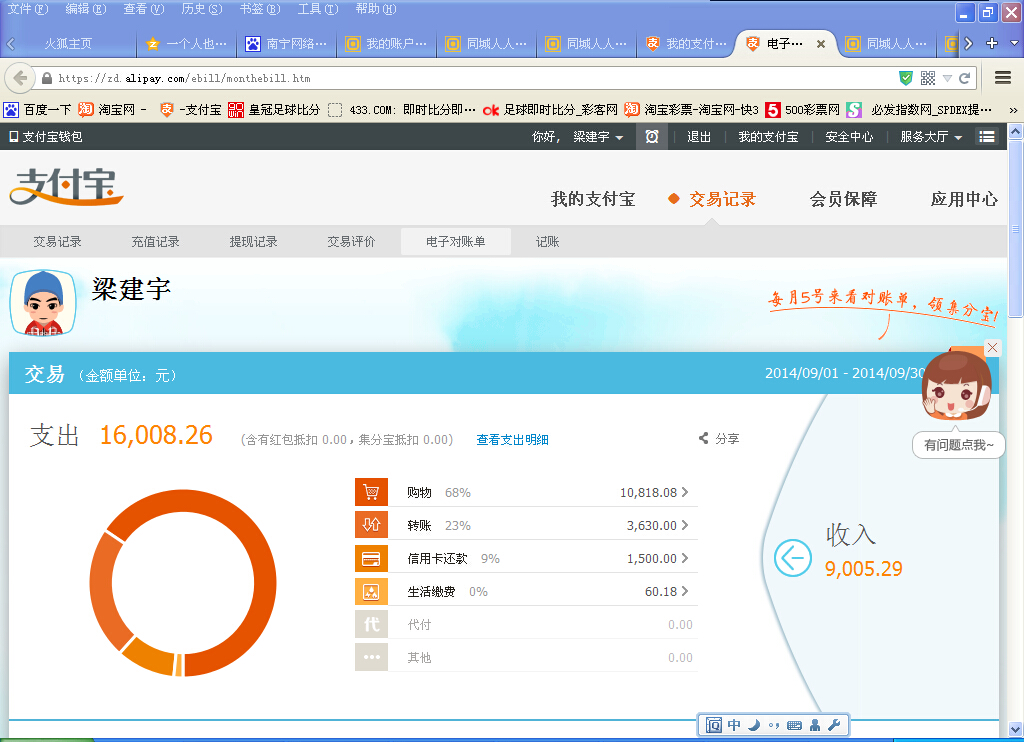Open the list icon right of 服务大厅
Image resolution: width=1024 pixels, height=742 pixels.
coord(987,137)
